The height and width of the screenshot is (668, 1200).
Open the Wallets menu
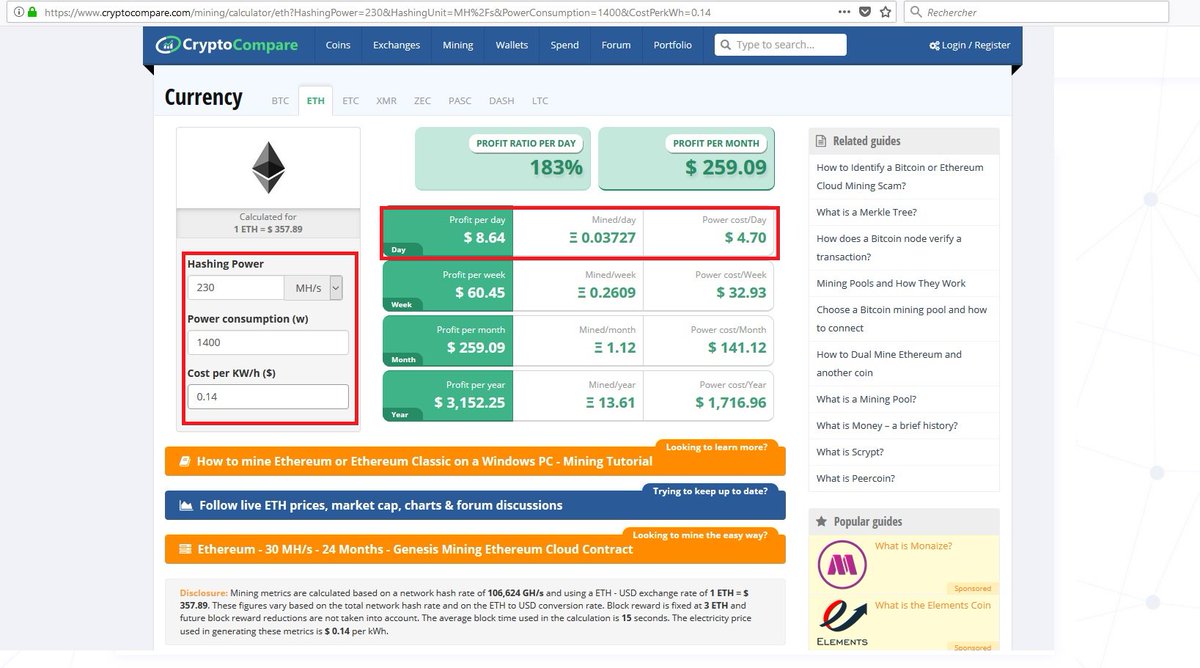[511, 45]
